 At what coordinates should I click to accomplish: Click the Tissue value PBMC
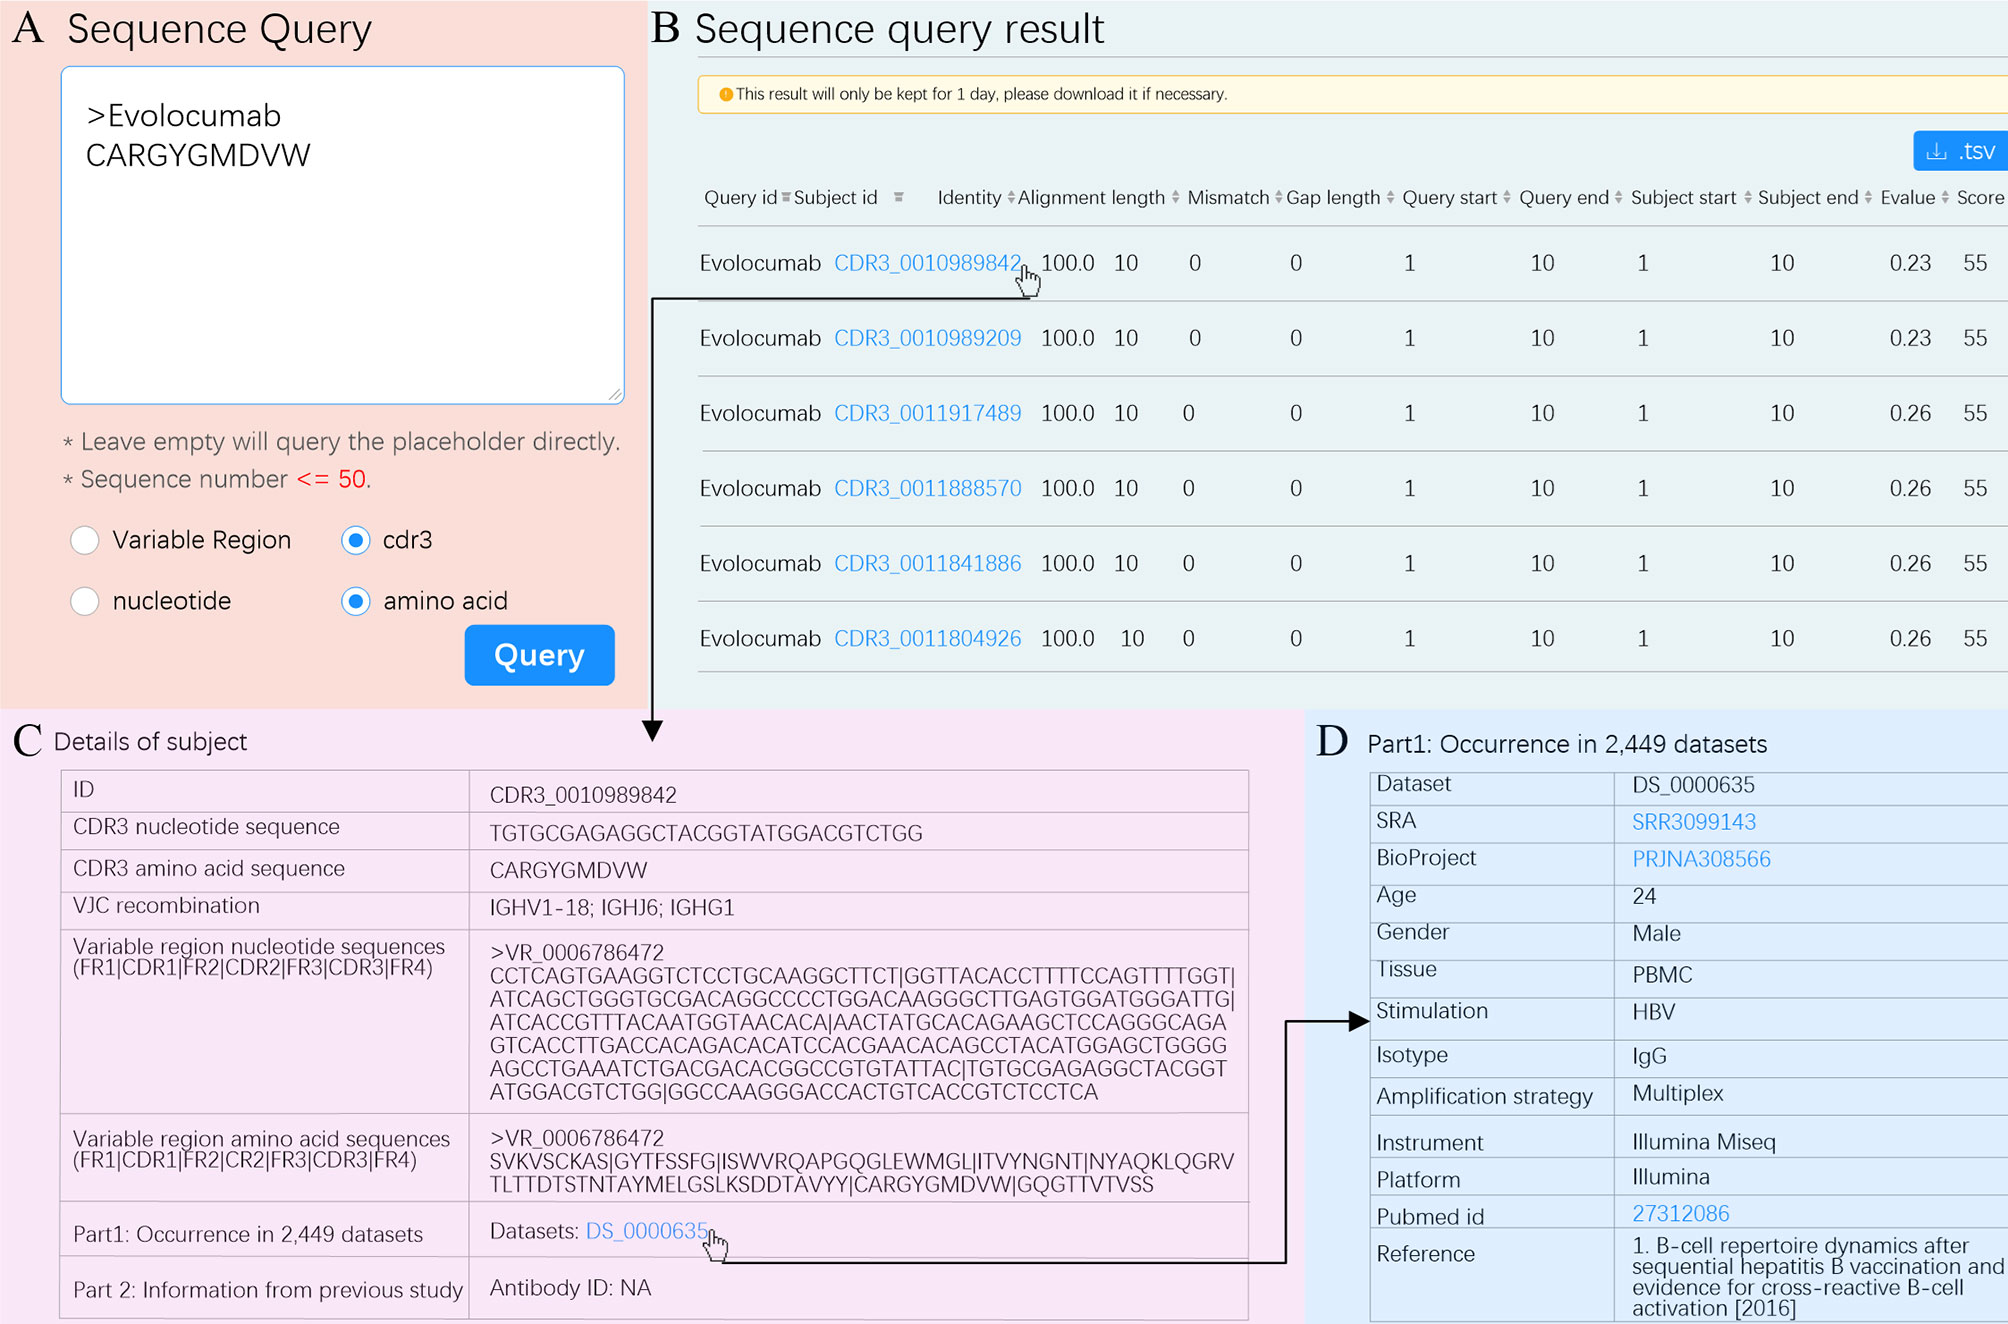tap(1662, 975)
